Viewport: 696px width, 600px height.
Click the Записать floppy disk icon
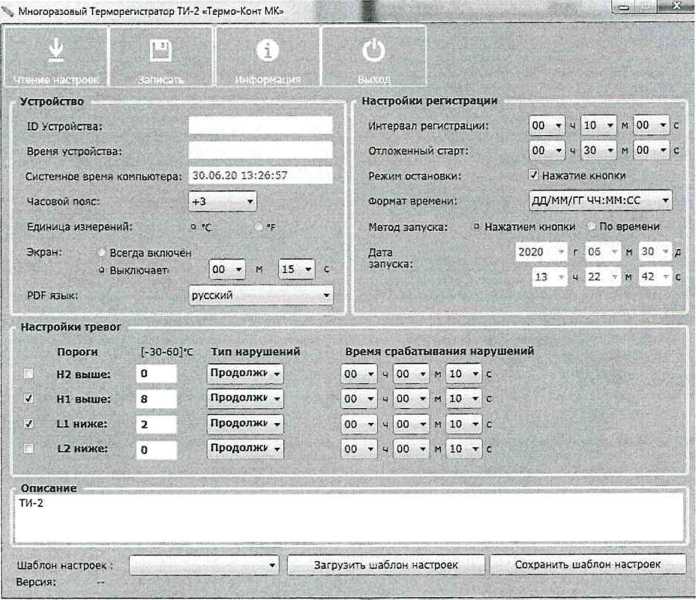(161, 50)
